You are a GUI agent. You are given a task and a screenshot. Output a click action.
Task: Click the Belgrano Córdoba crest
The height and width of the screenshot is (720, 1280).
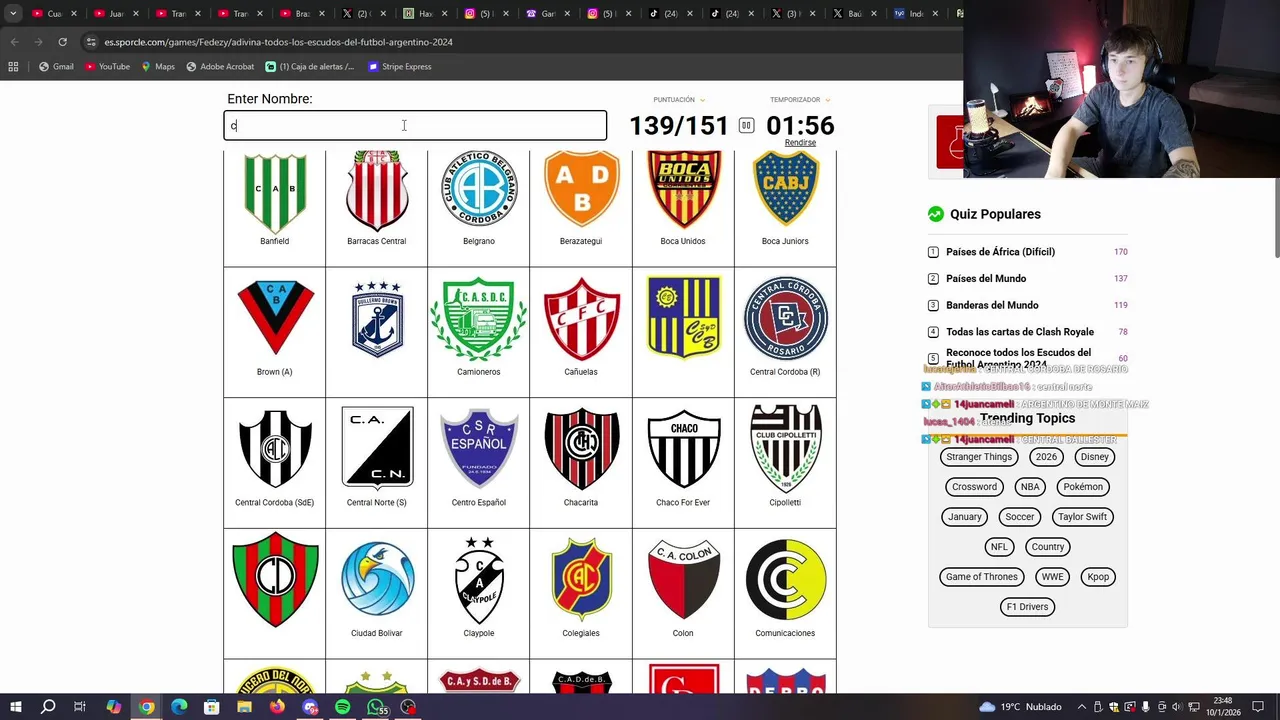479,190
